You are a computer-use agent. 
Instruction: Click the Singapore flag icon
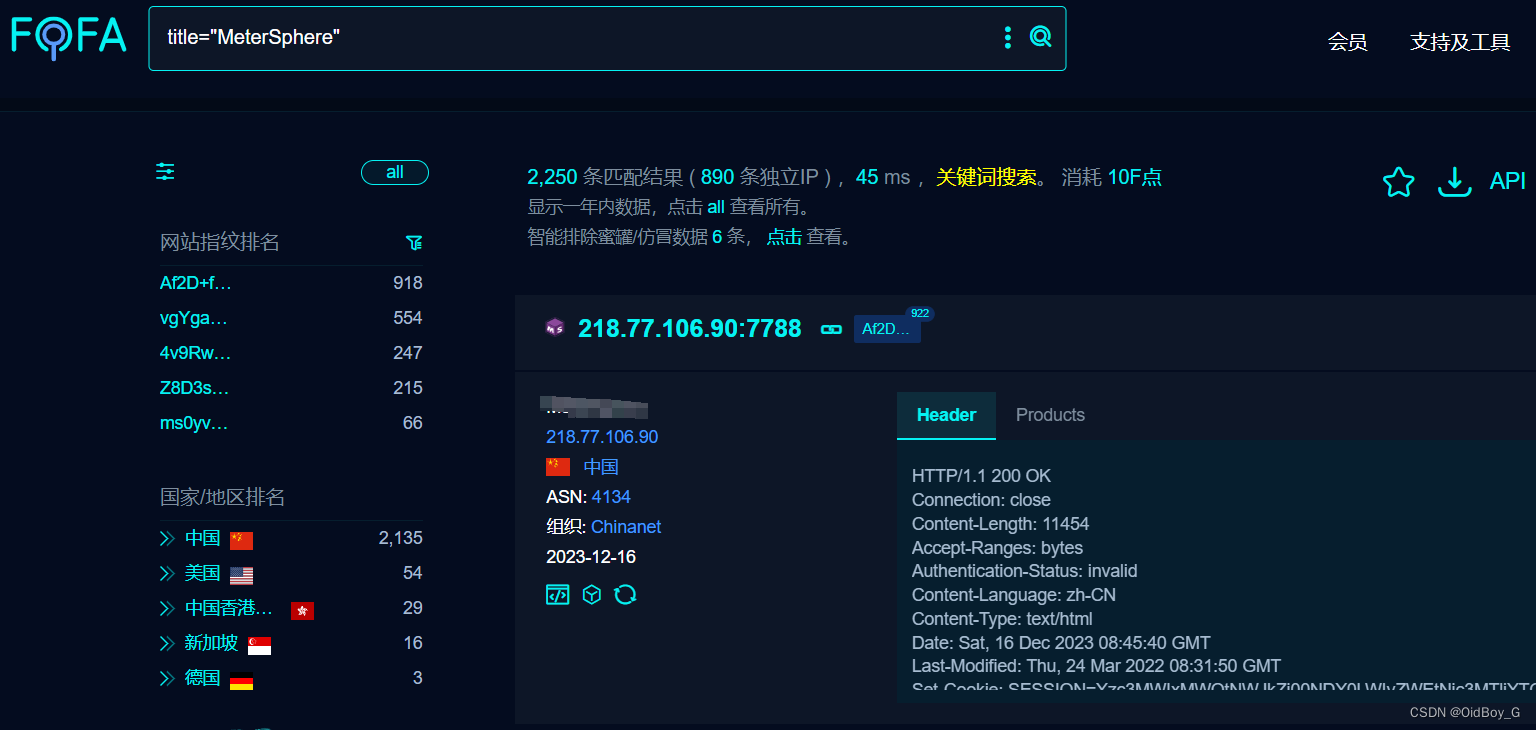point(259,645)
